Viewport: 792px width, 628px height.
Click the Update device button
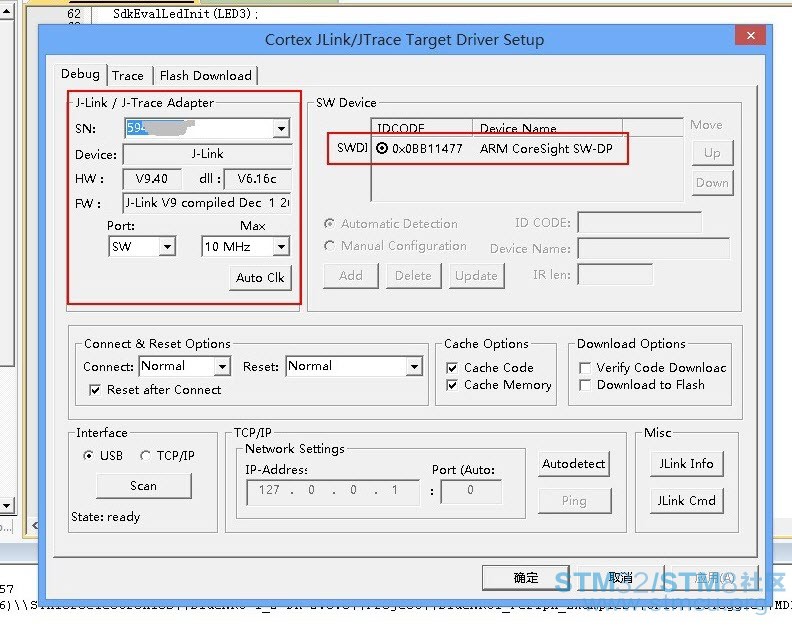(x=476, y=276)
